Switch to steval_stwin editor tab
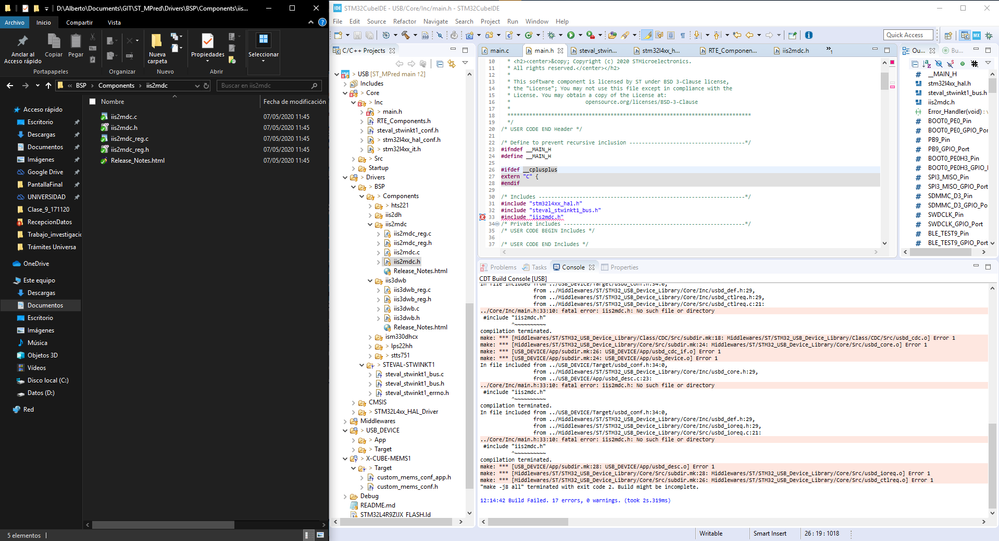 (x=593, y=50)
